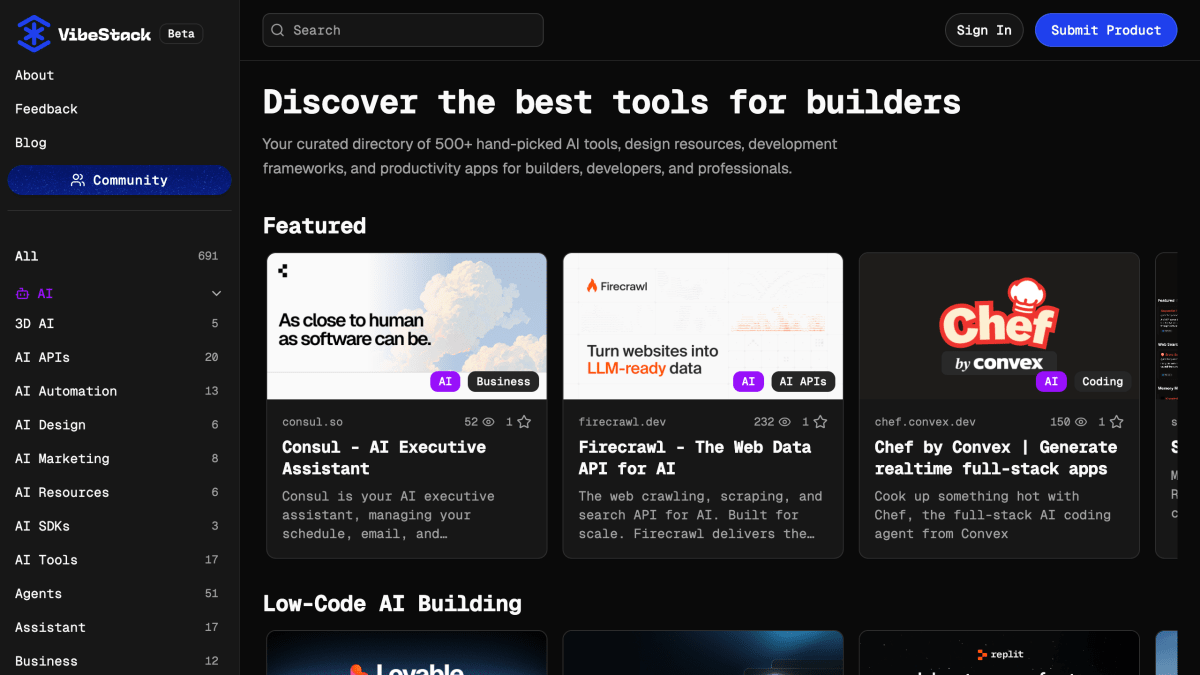Open the Firecrawl card thumbnail image

703,326
